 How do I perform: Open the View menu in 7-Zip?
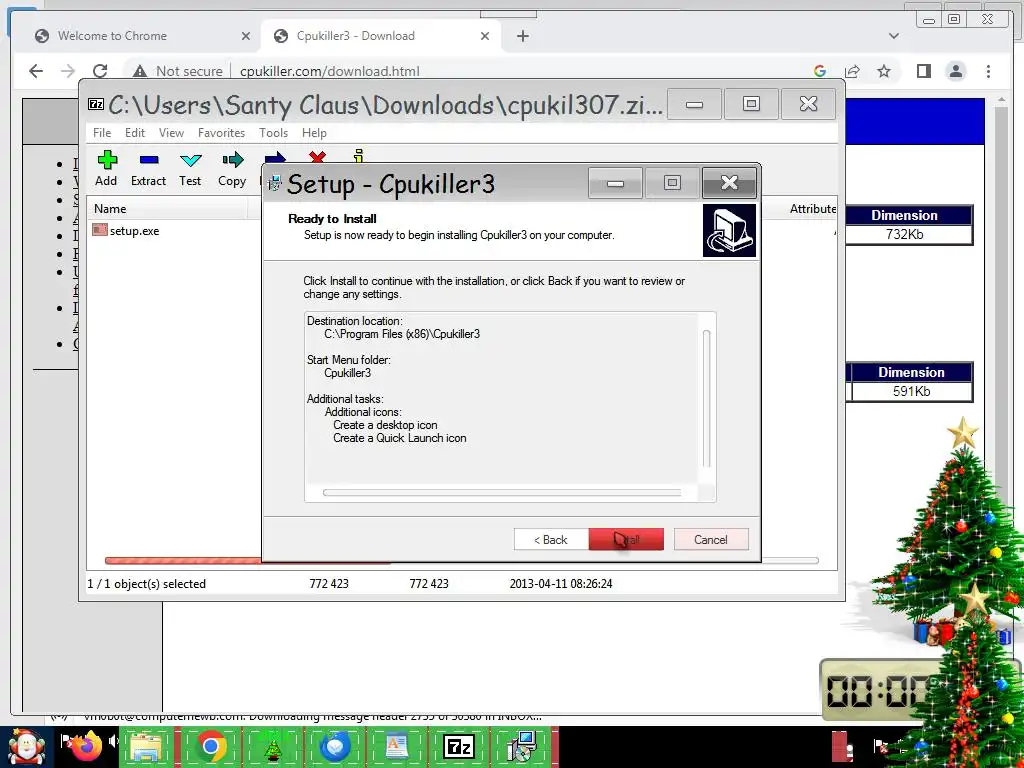(x=171, y=133)
